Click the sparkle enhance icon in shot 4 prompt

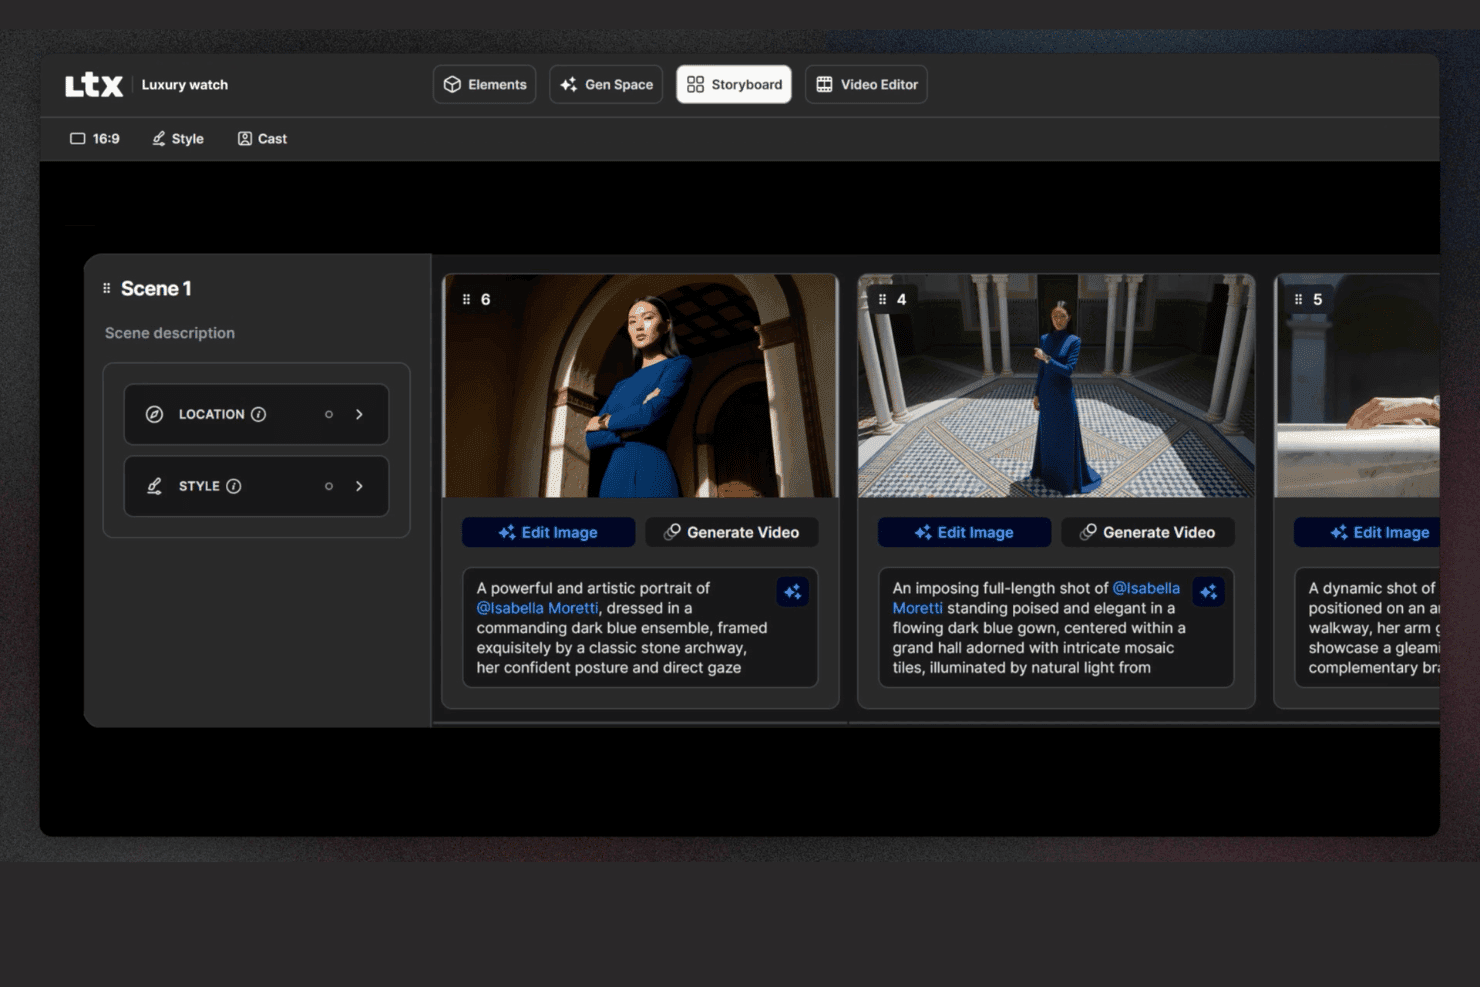1209,592
